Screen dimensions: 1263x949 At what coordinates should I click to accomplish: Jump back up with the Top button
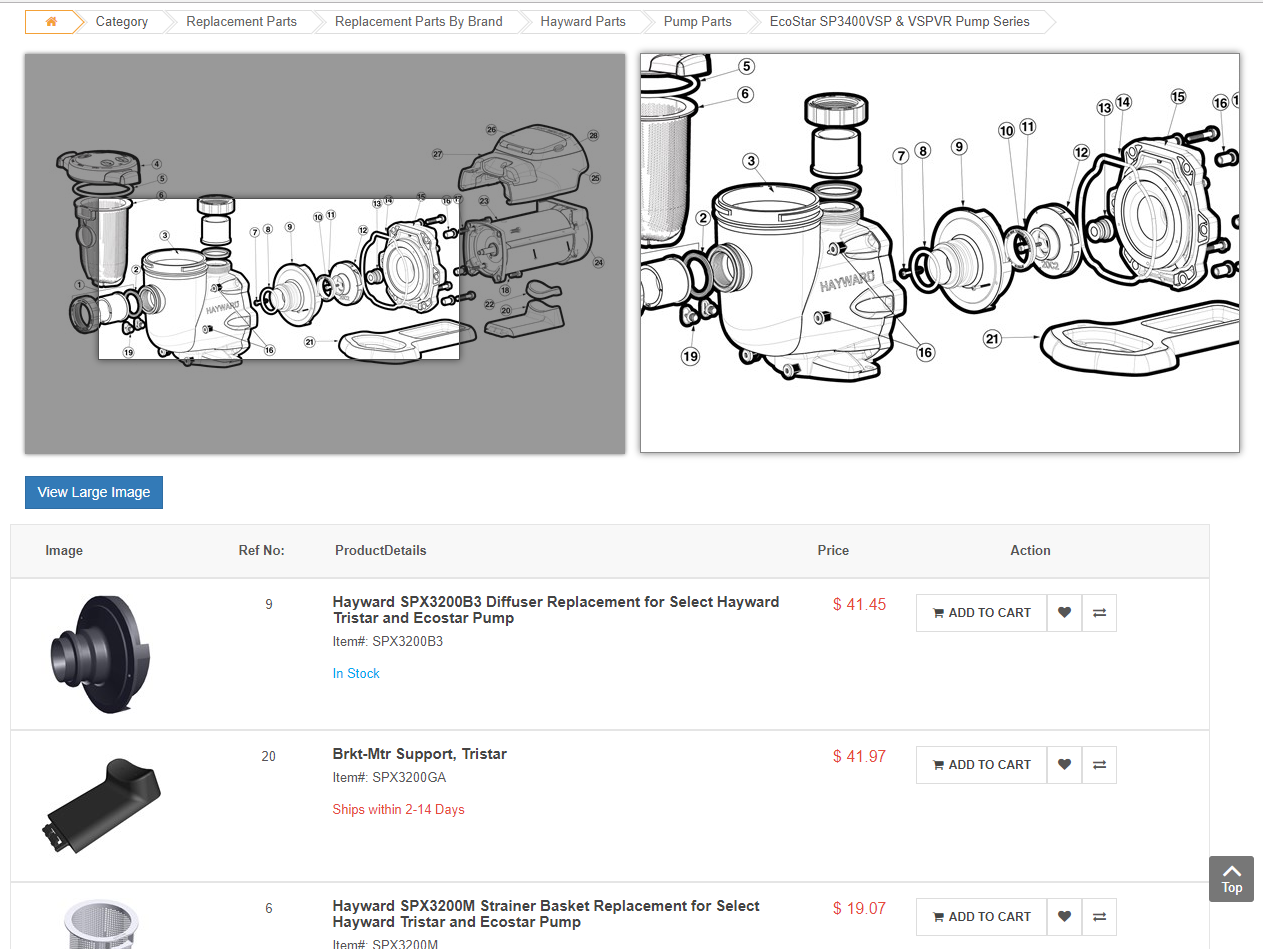tap(1231, 879)
